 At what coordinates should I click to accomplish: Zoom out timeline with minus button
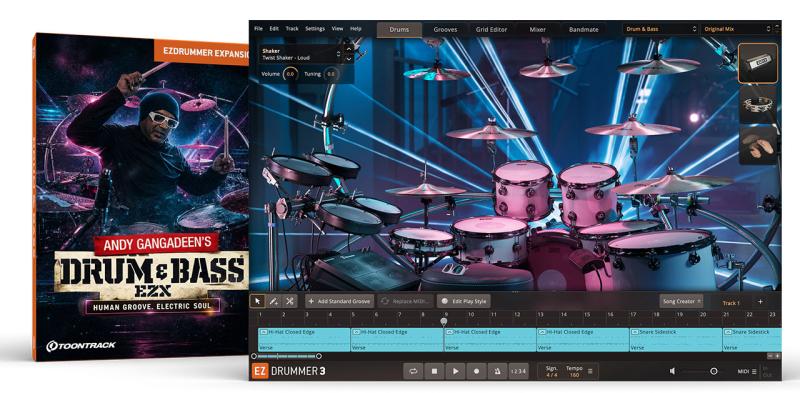click(x=770, y=356)
